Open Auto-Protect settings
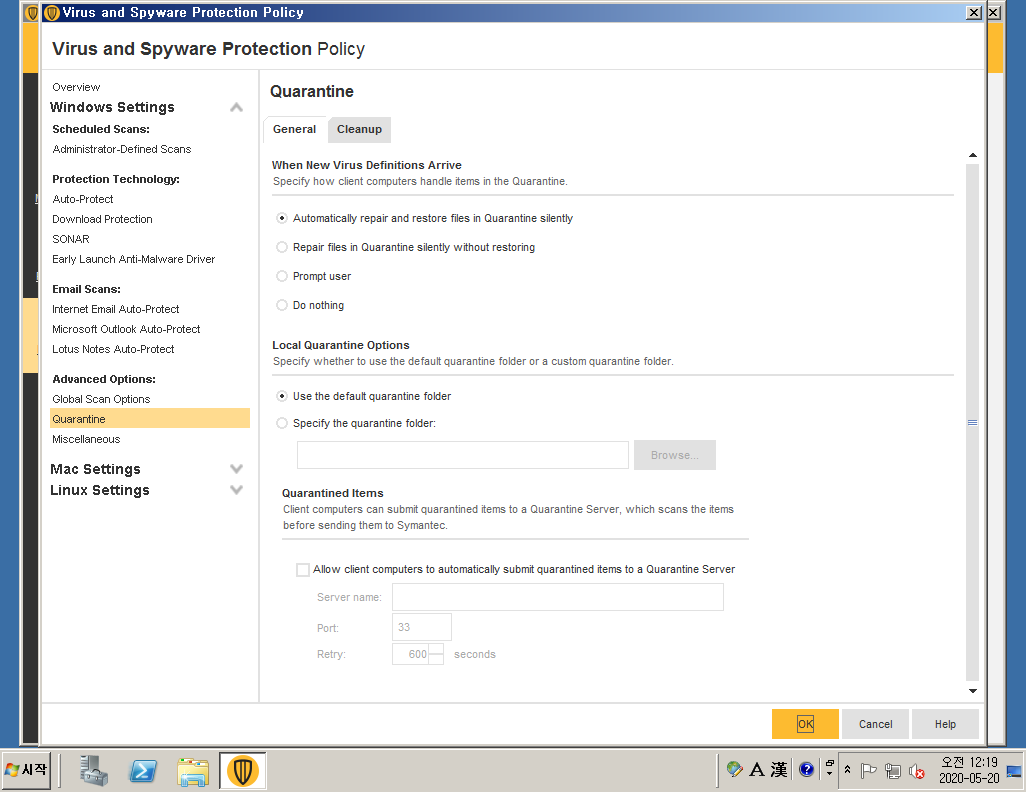This screenshot has height=792, width=1026. tap(82, 199)
